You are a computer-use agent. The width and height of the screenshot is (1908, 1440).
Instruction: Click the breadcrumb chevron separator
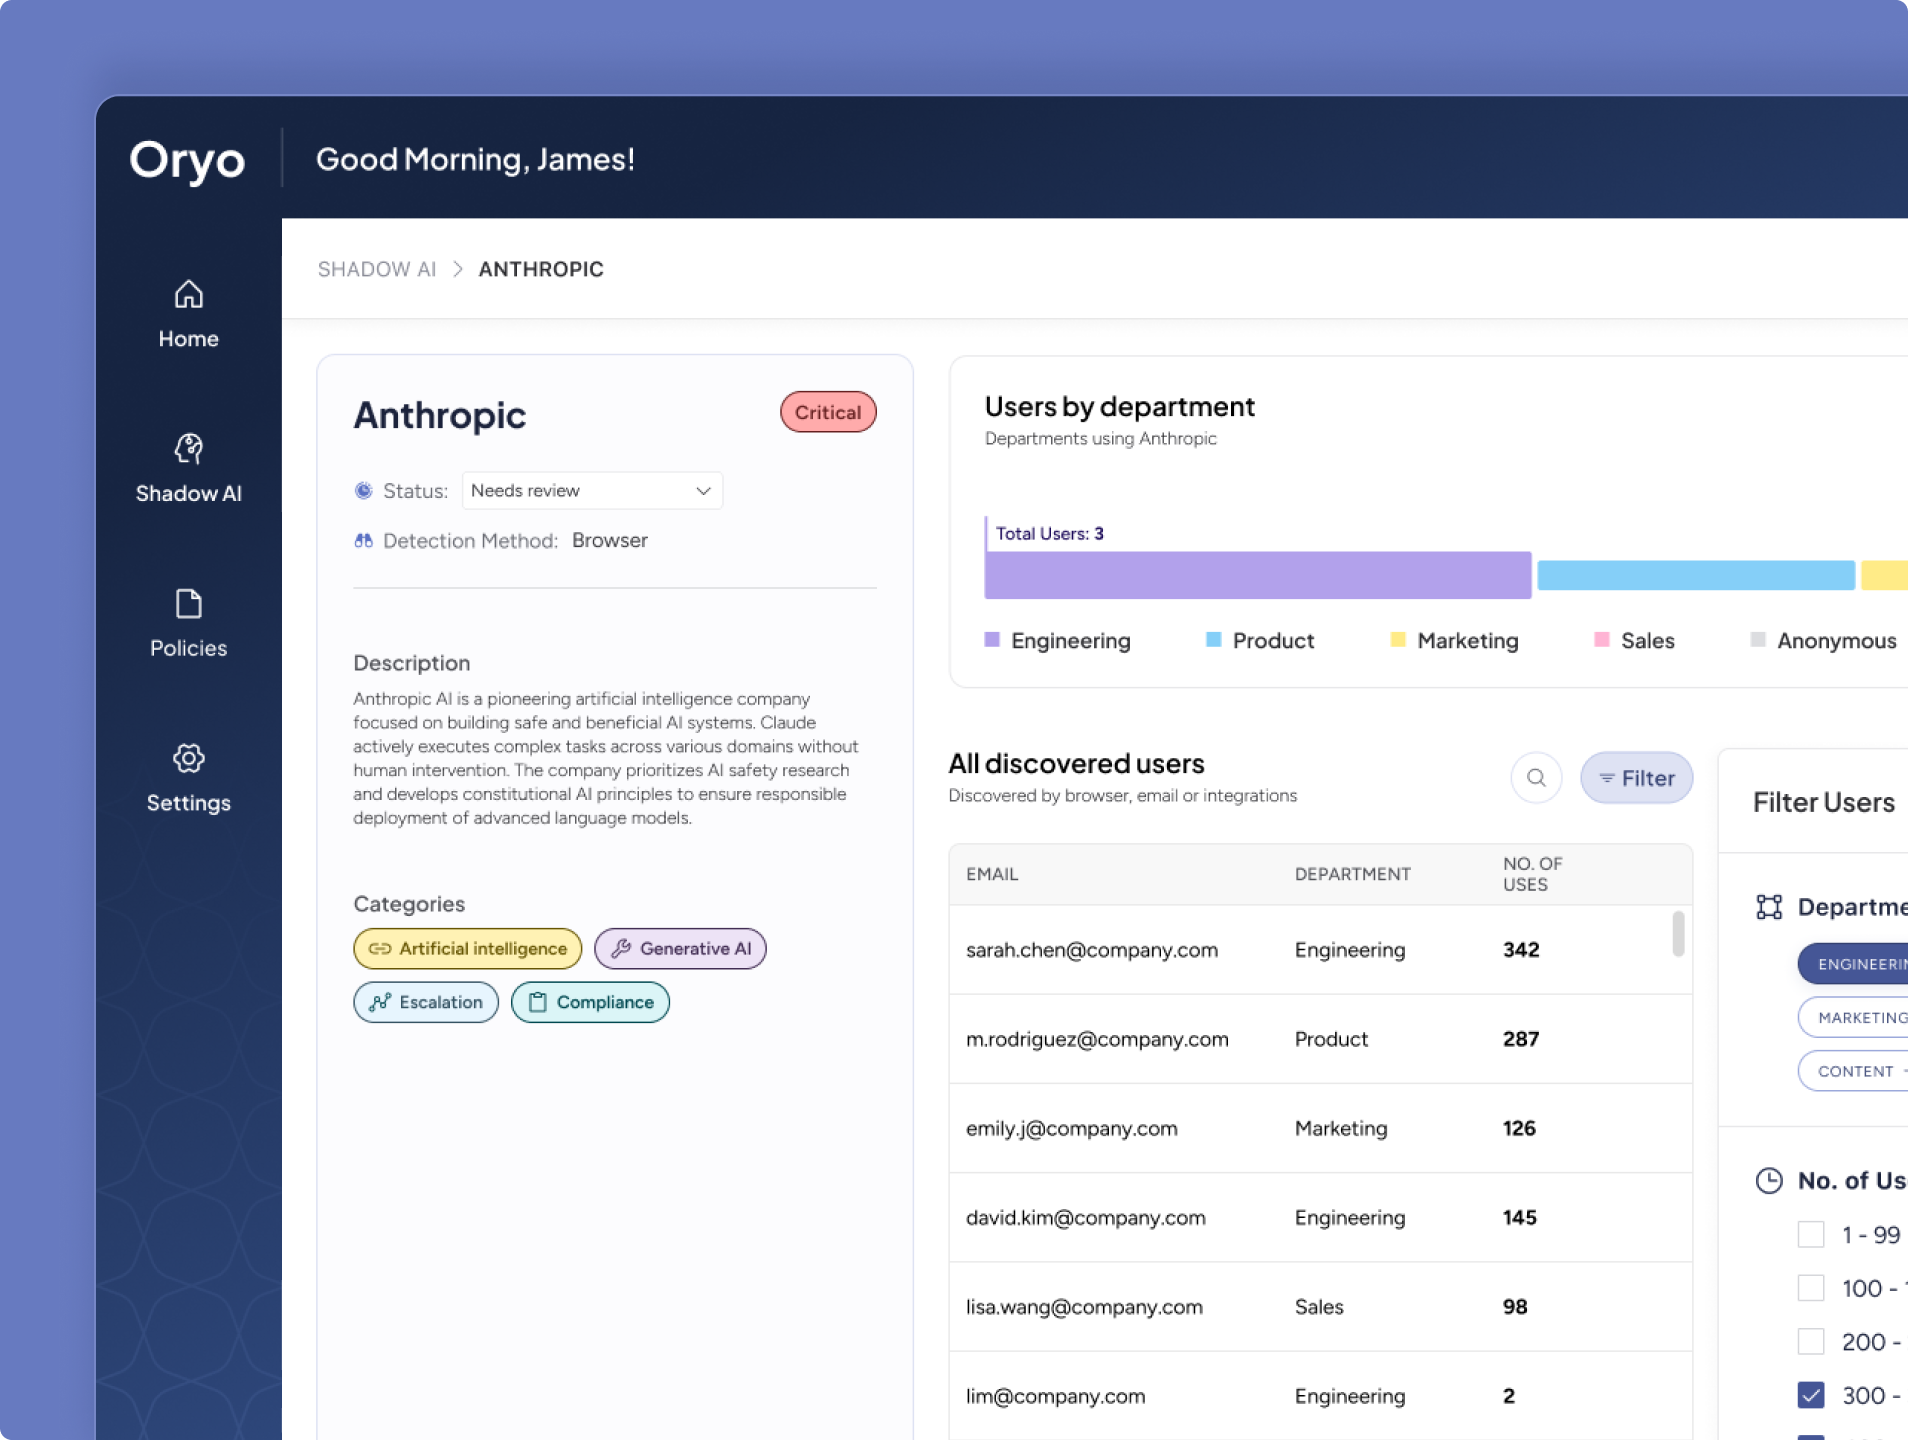(458, 269)
